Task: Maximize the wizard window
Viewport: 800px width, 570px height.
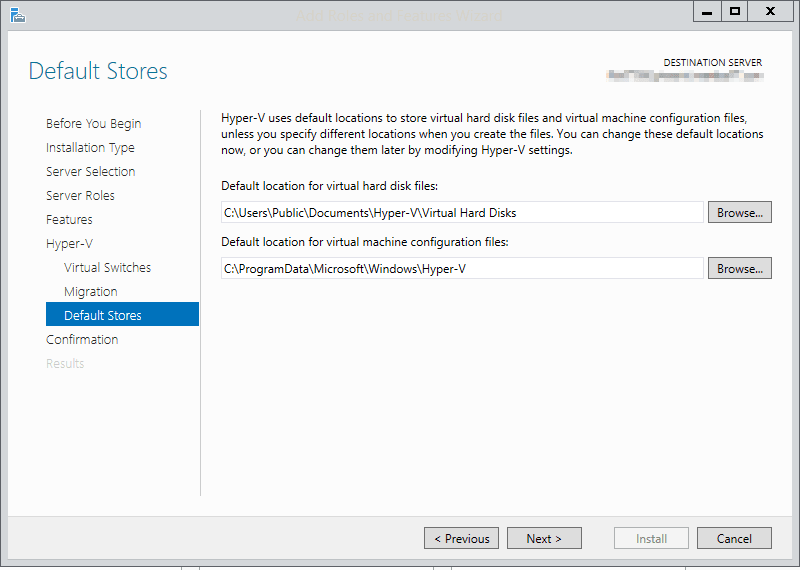Action: coord(735,11)
